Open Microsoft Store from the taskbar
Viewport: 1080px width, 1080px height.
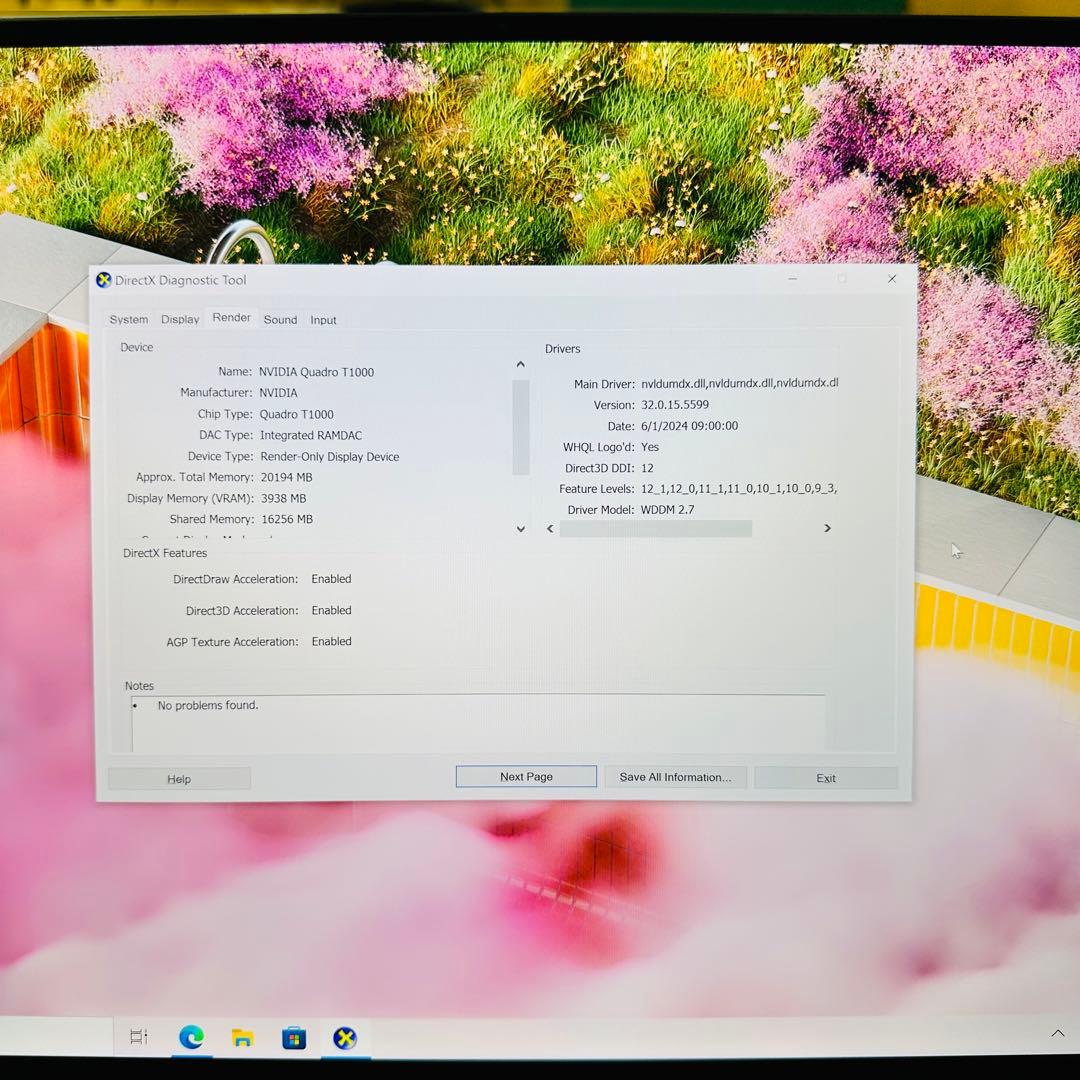(293, 1037)
